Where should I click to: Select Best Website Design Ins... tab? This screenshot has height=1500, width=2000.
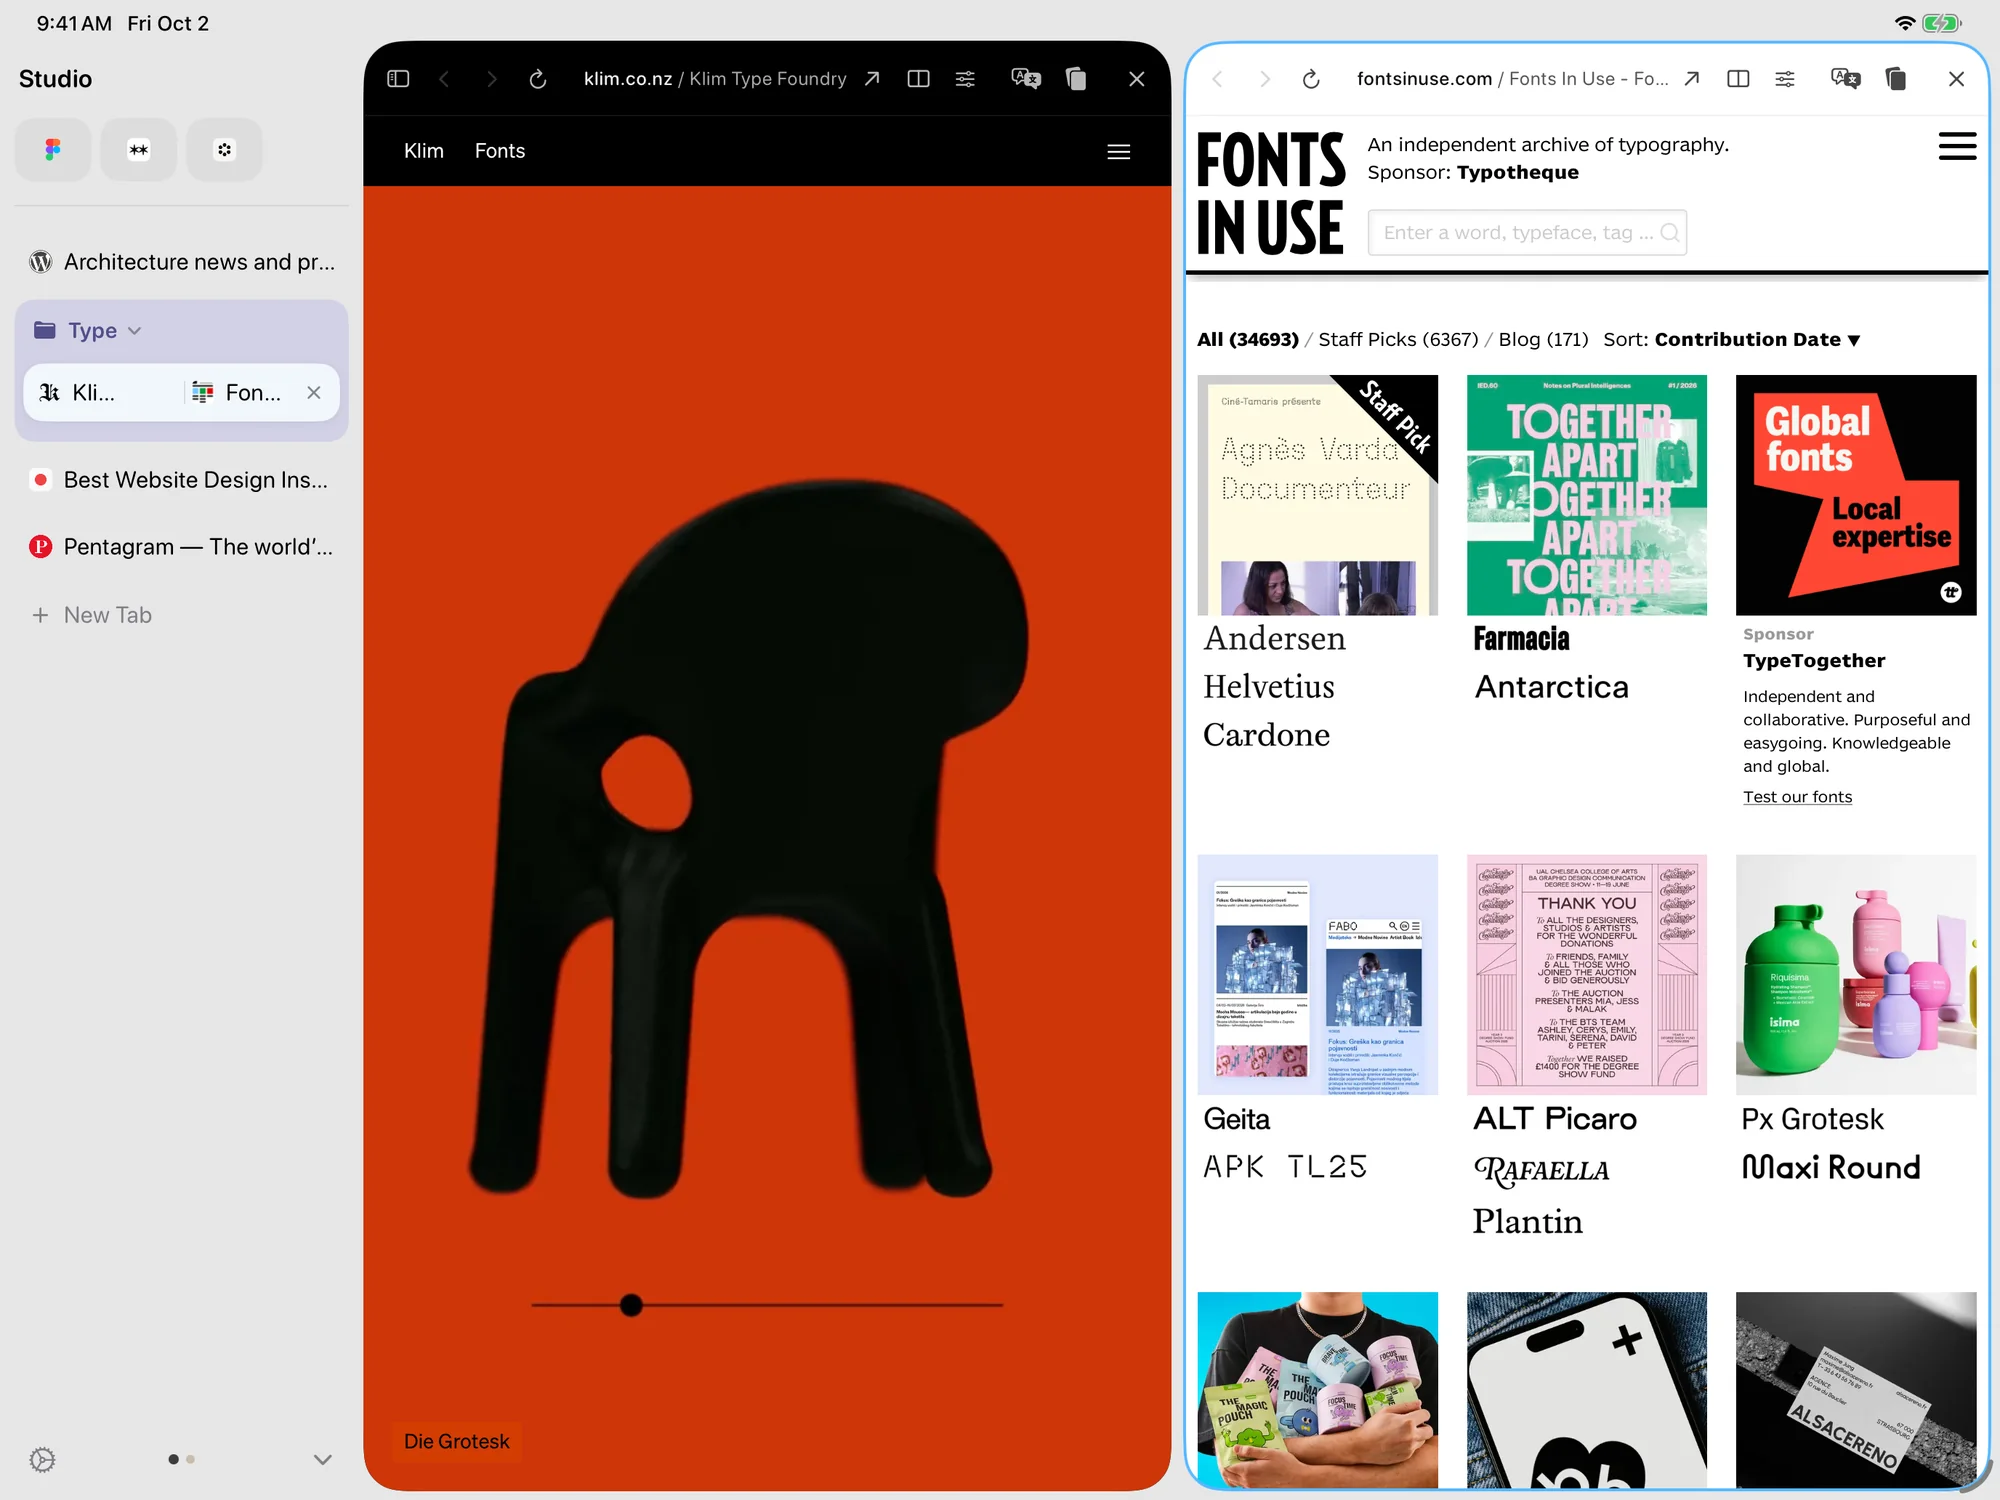[182, 480]
